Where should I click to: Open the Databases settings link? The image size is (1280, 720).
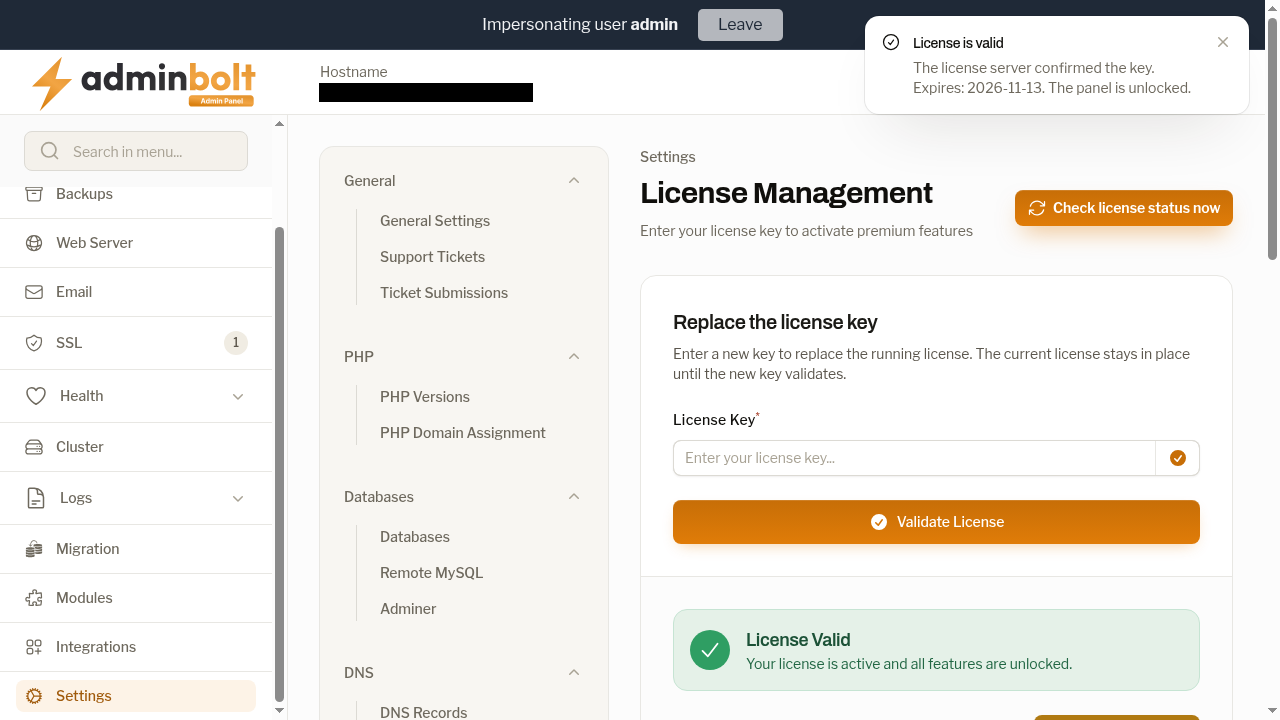[x=415, y=537]
